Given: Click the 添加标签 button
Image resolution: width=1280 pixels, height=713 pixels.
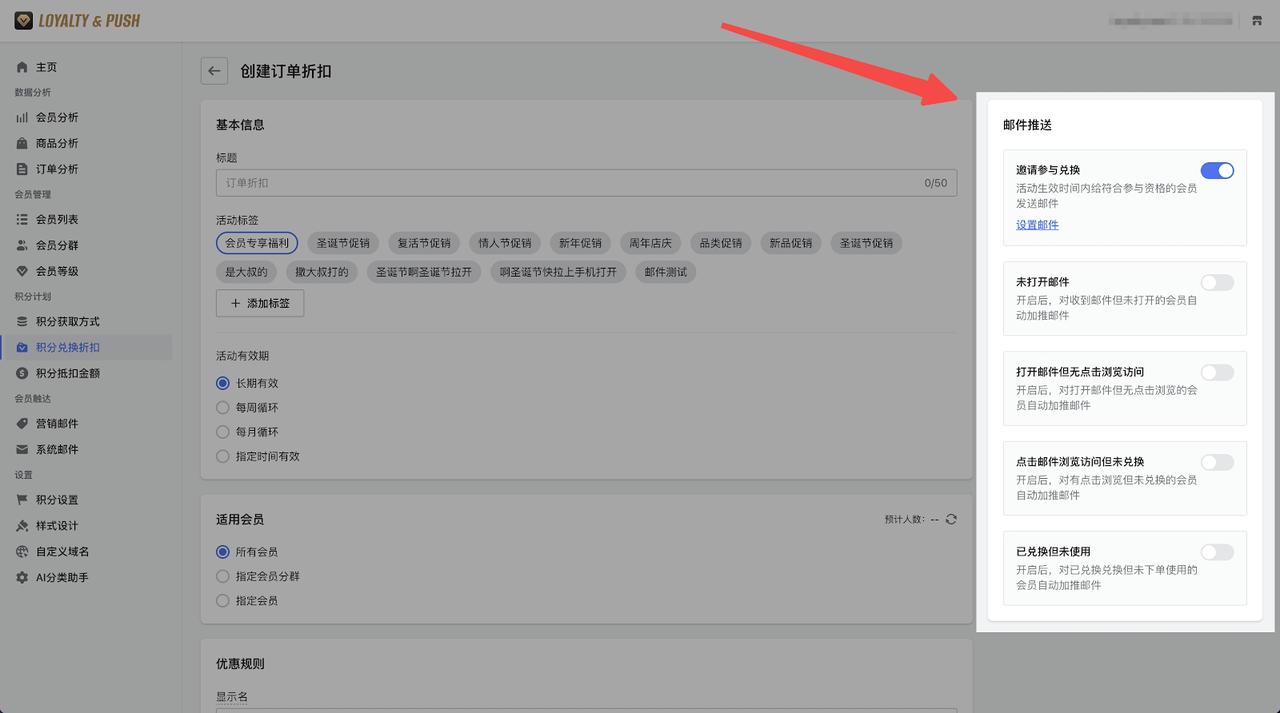Looking at the screenshot, I should pos(260,303).
